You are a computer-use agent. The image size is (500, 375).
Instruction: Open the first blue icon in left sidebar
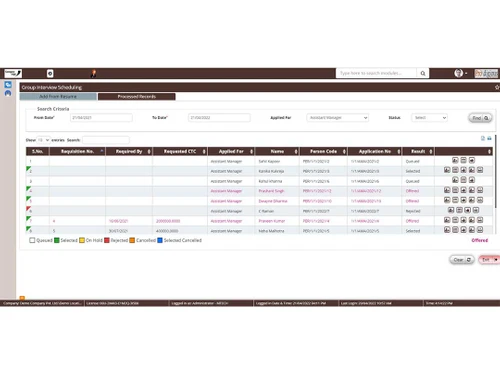tap(8, 85)
